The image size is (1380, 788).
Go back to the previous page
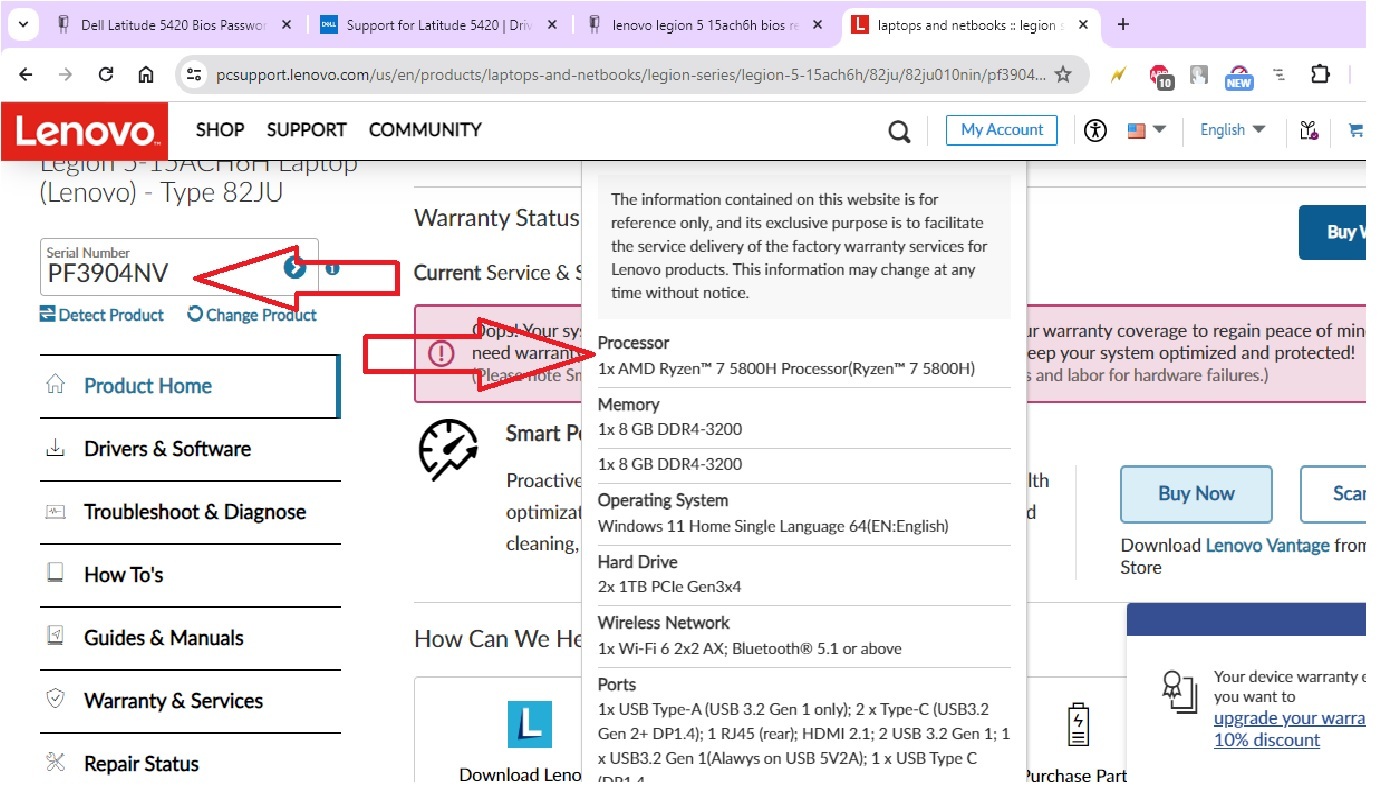[x=26, y=74]
